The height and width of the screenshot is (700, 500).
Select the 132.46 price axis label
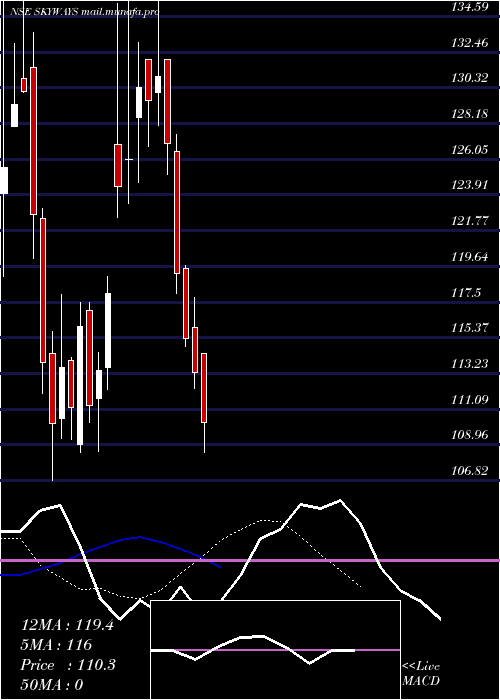coord(469,43)
